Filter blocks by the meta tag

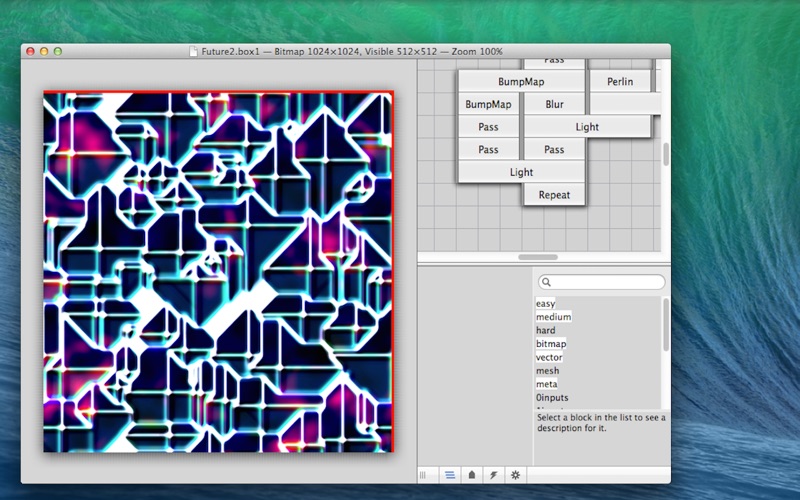click(546, 384)
